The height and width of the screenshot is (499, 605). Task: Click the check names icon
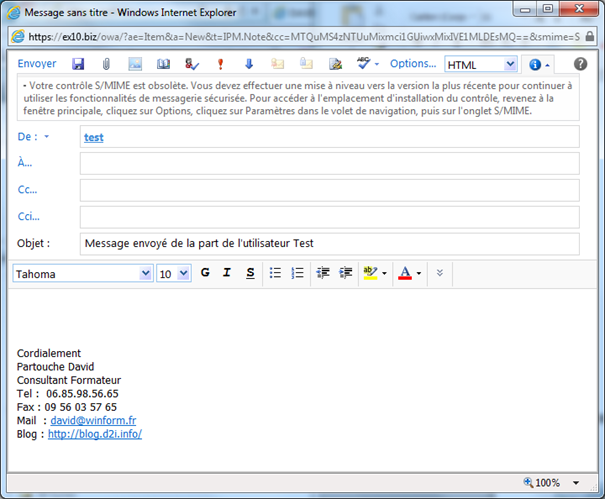[x=192, y=64]
